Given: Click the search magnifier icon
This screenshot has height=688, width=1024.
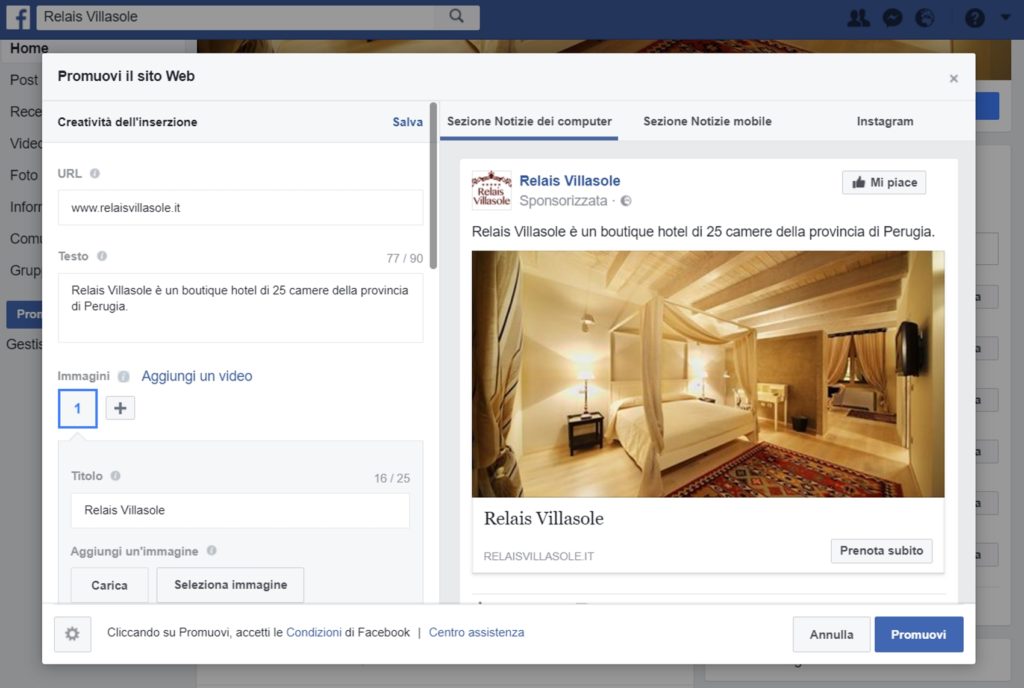Looking at the screenshot, I should coord(457,16).
